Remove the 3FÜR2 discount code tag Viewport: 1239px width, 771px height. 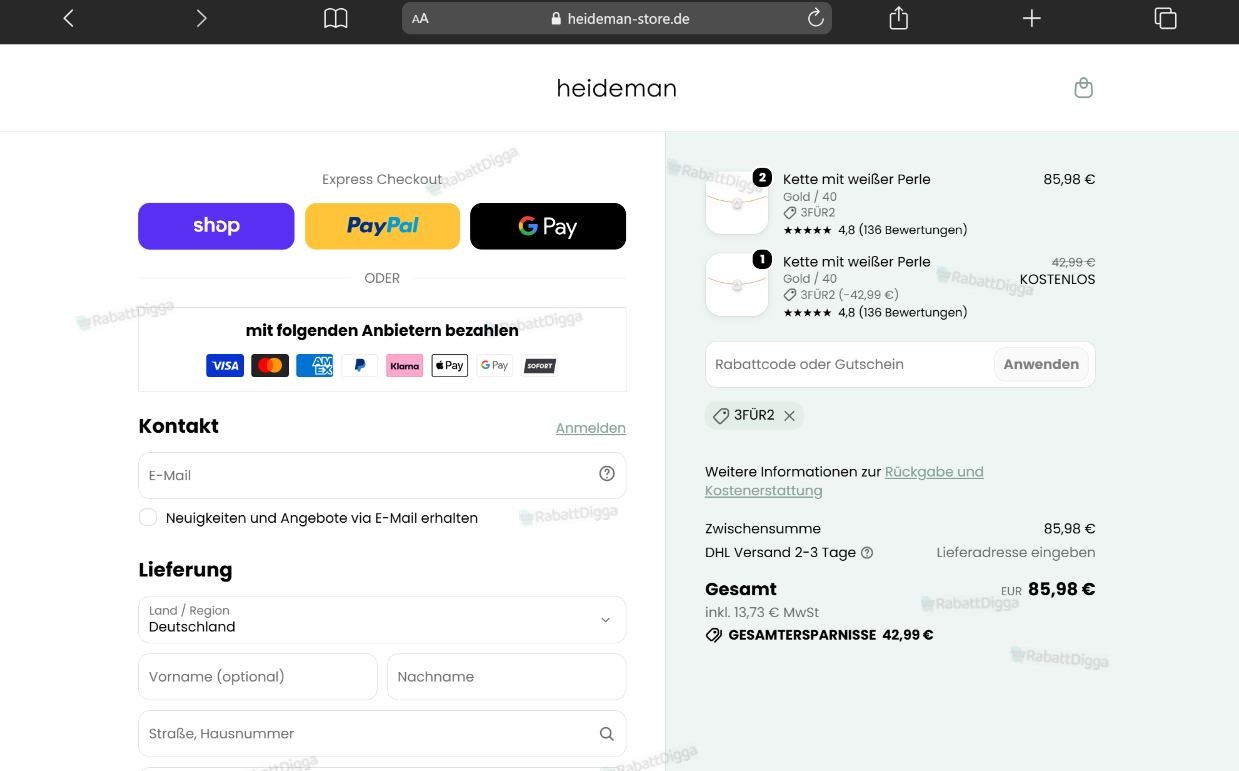point(789,416)
